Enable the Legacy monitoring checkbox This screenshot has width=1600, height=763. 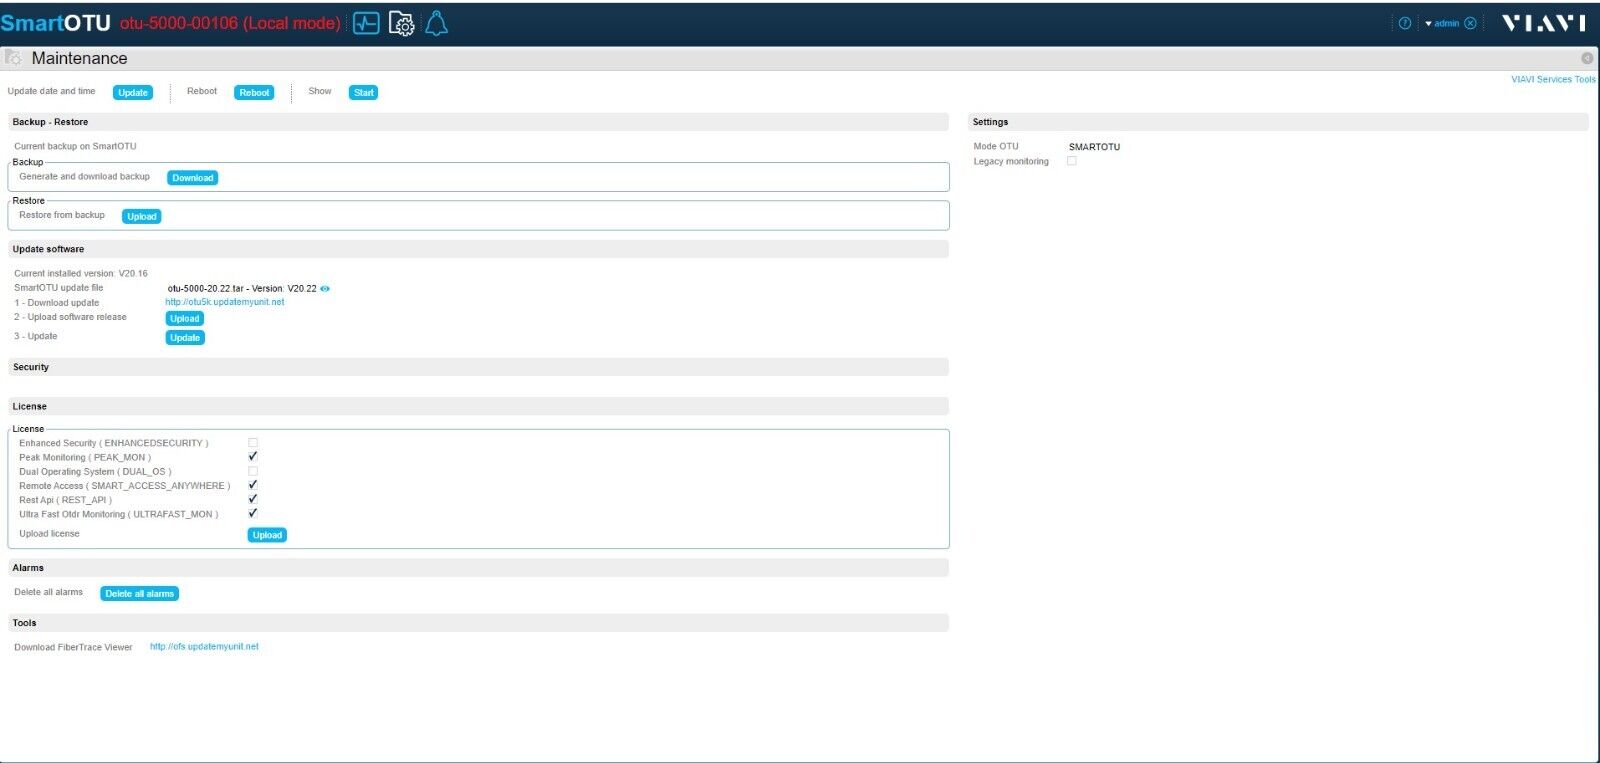tap(1072, 161)
